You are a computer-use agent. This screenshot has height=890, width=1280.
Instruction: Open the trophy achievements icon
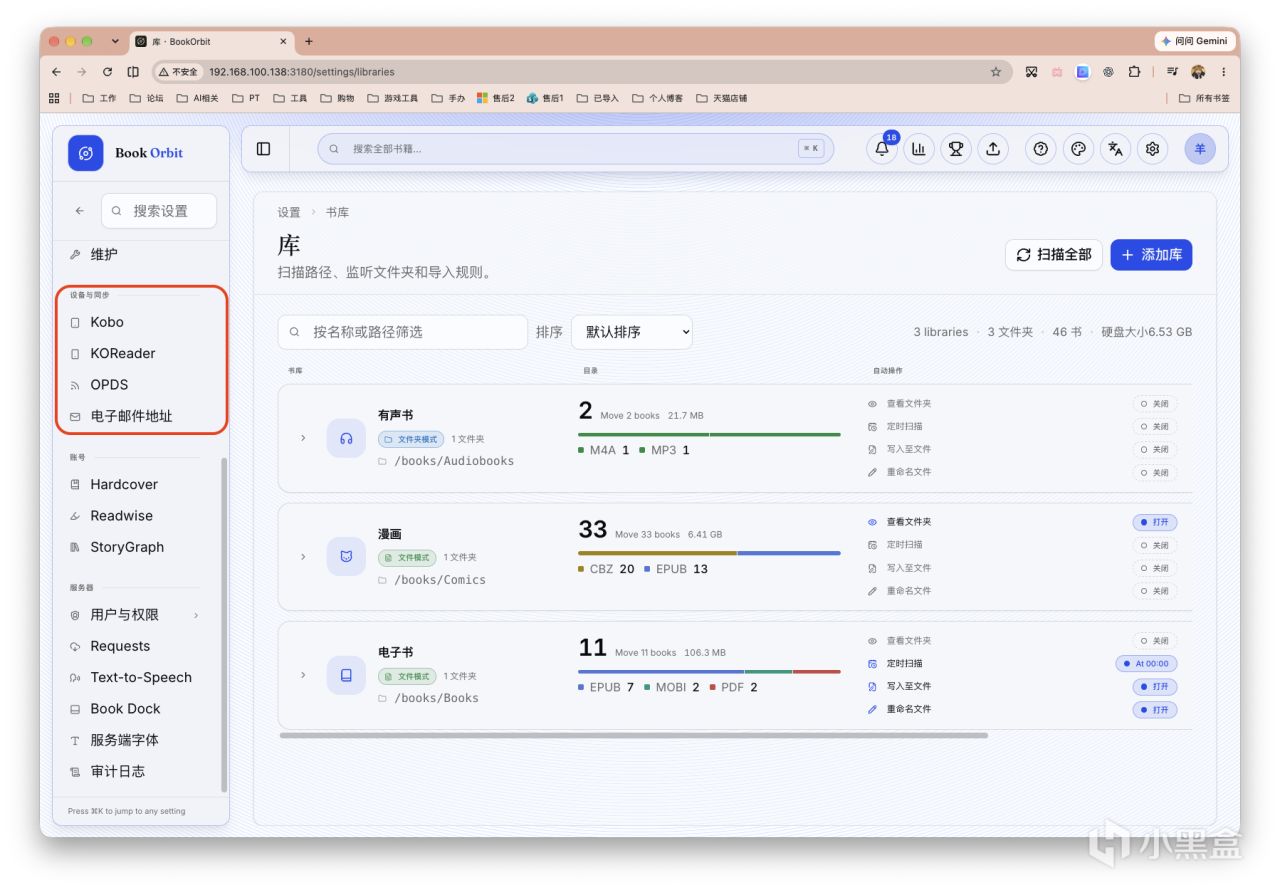click(x=956, y=149)
